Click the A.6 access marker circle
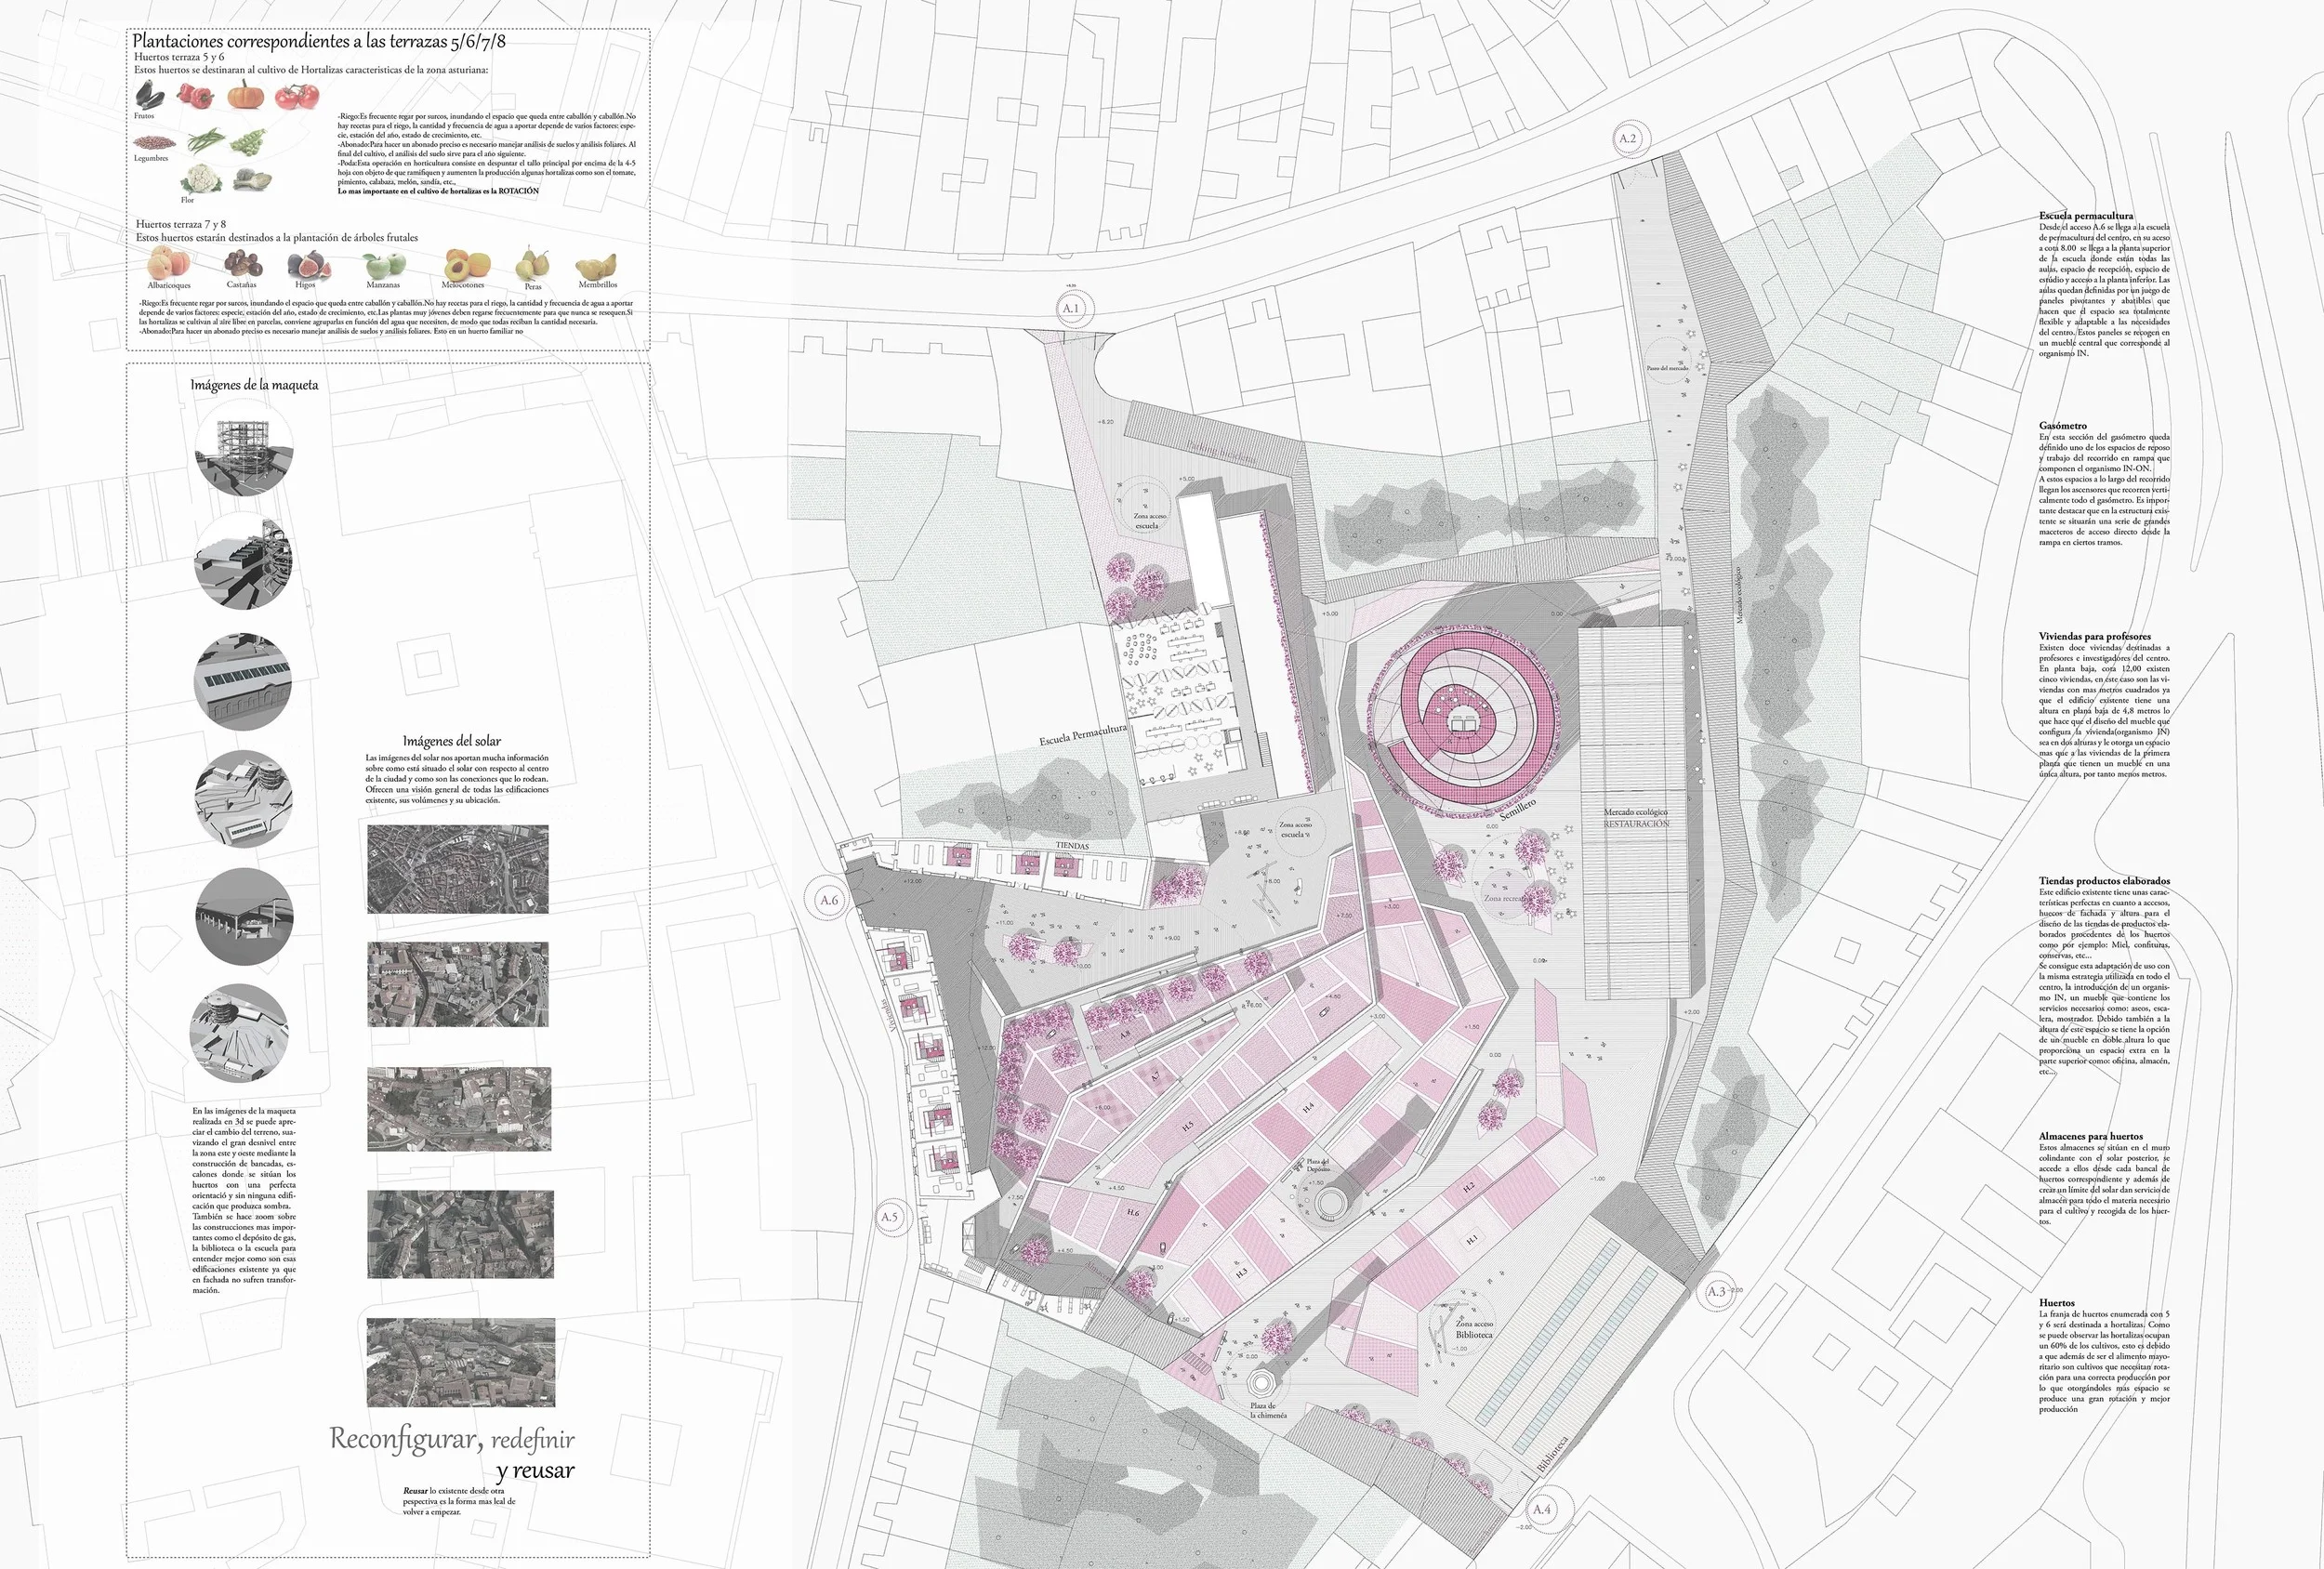2324x1569 pixels. pos(829,900)
